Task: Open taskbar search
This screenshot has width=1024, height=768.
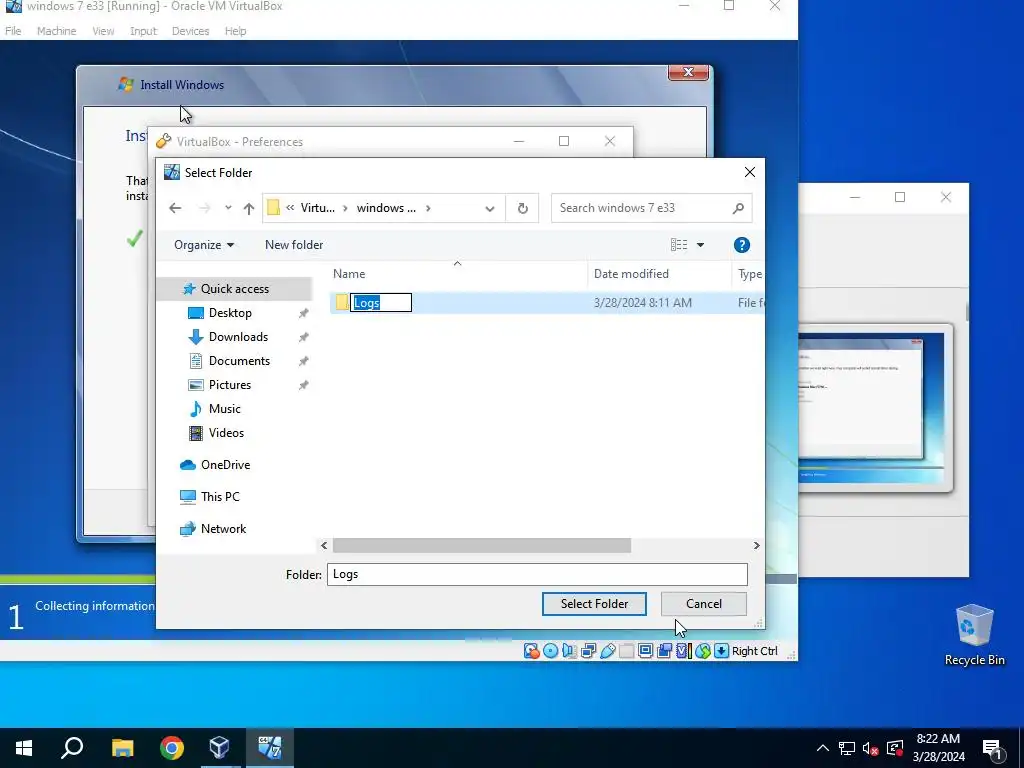Action: coord(72,748)
